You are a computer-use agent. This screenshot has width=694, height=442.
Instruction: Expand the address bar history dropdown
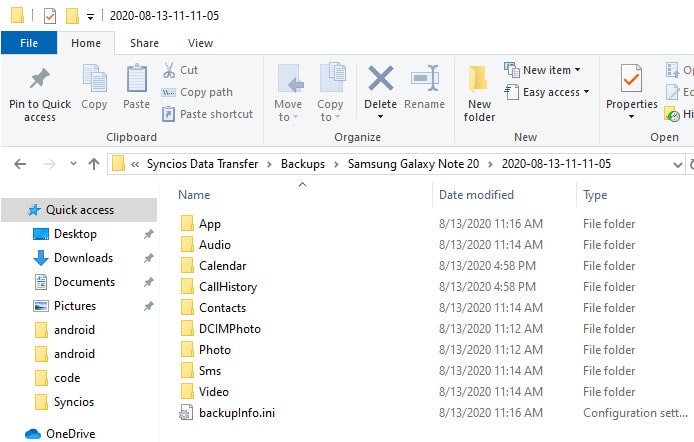[678, 165]
